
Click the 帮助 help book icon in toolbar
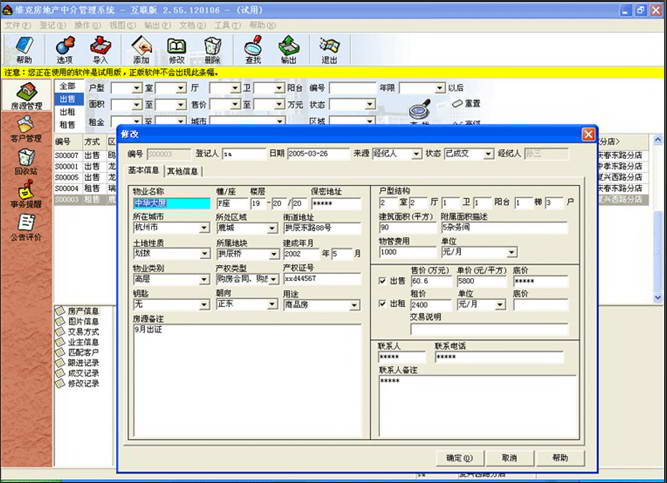pyautogui.click(x=24, y=49)
